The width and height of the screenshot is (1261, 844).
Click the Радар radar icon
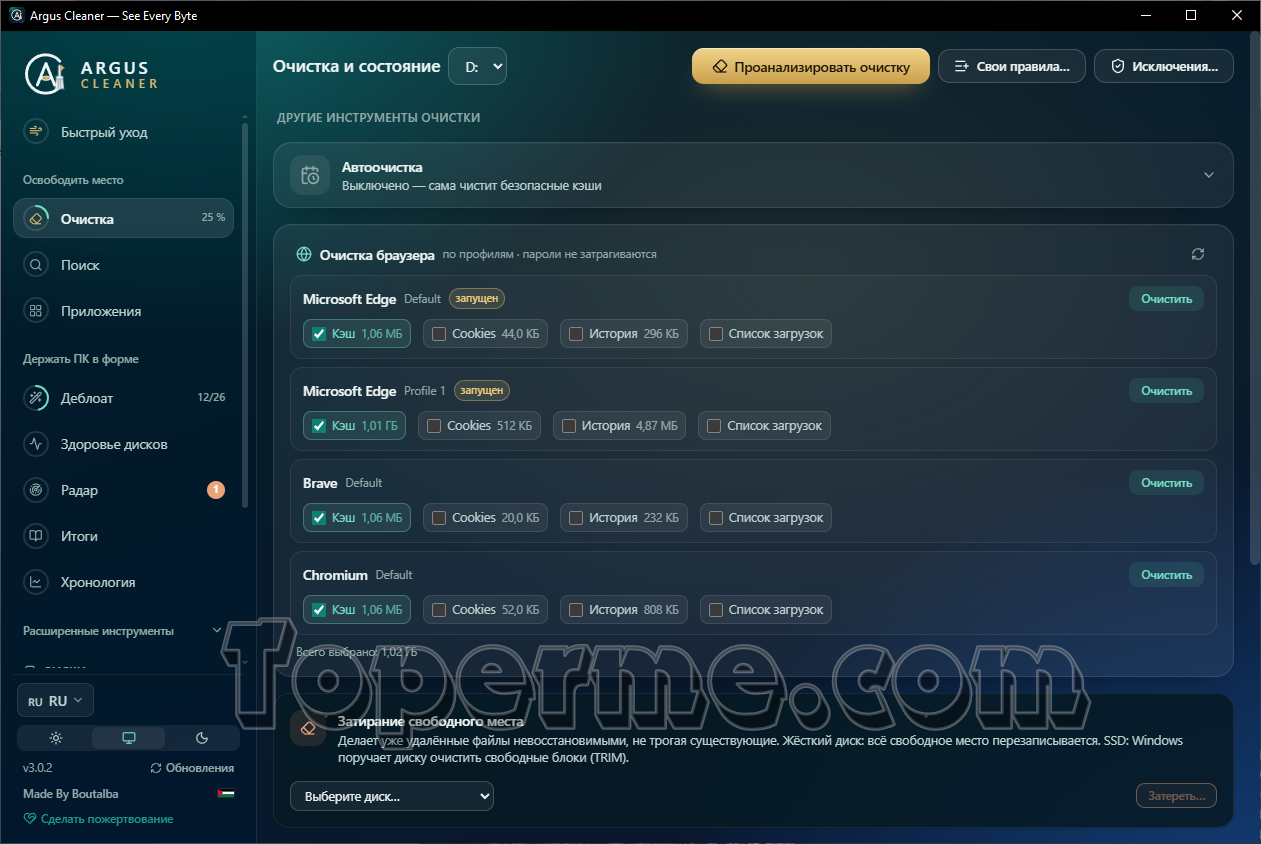click(x=36, y=490)
